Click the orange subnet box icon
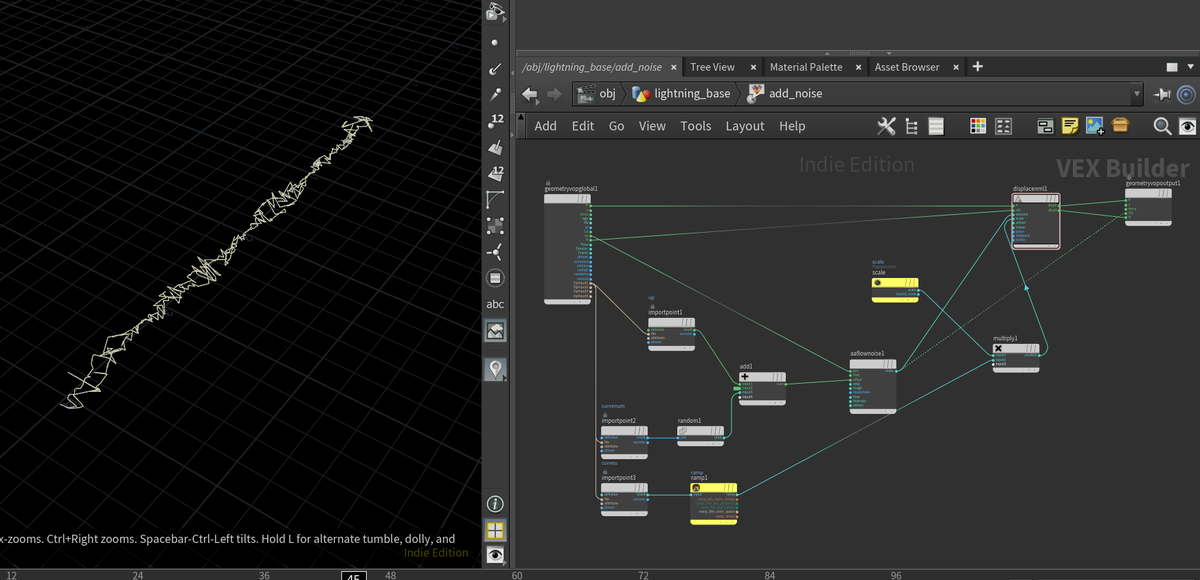This screenshot has height=580, width=1200. click(x=1120, y=125)
